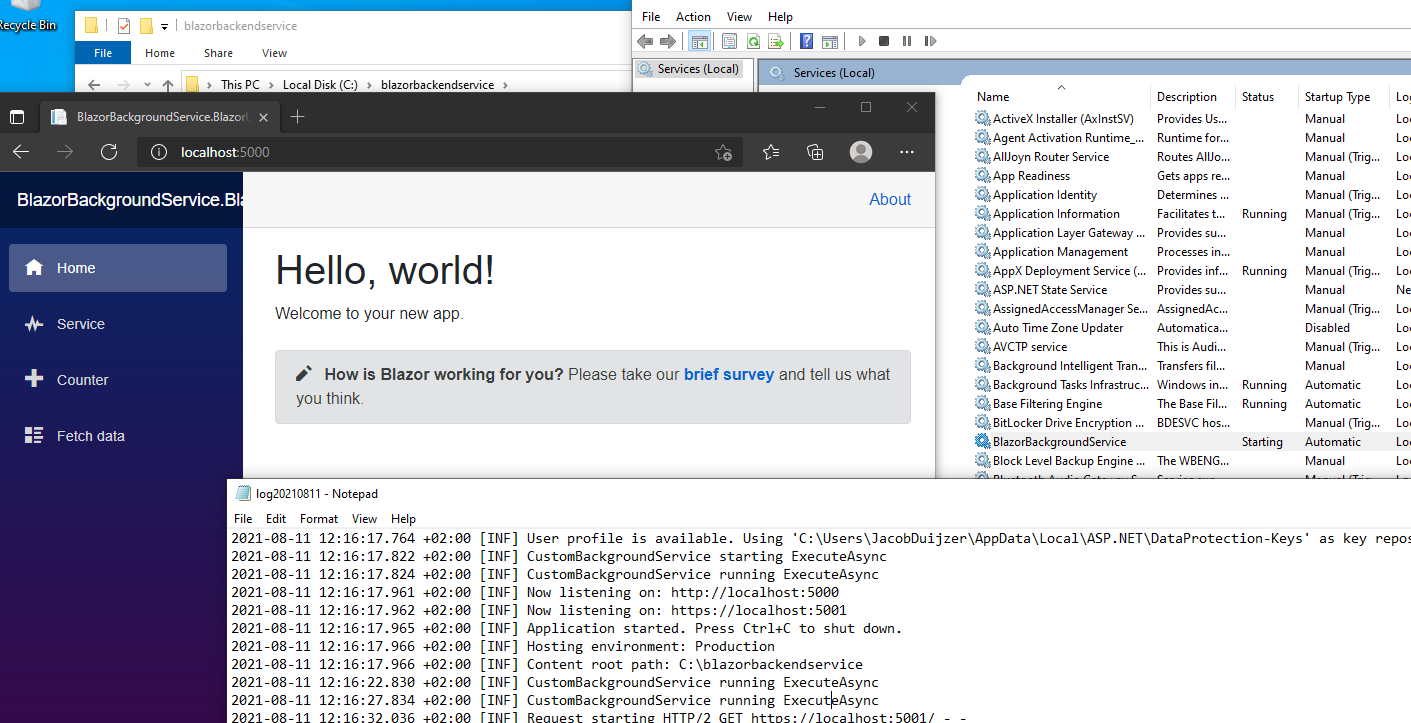Image resolution: width=1411 pixels, height=723 pixels.
Task: Toggle Show/Hide Console Tree in Services
Action: tap(699, 41)
